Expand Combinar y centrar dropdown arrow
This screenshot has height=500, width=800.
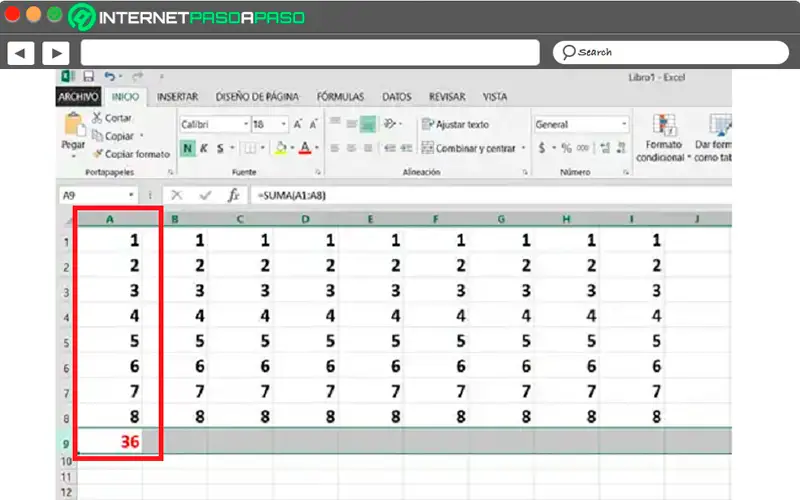523,148
